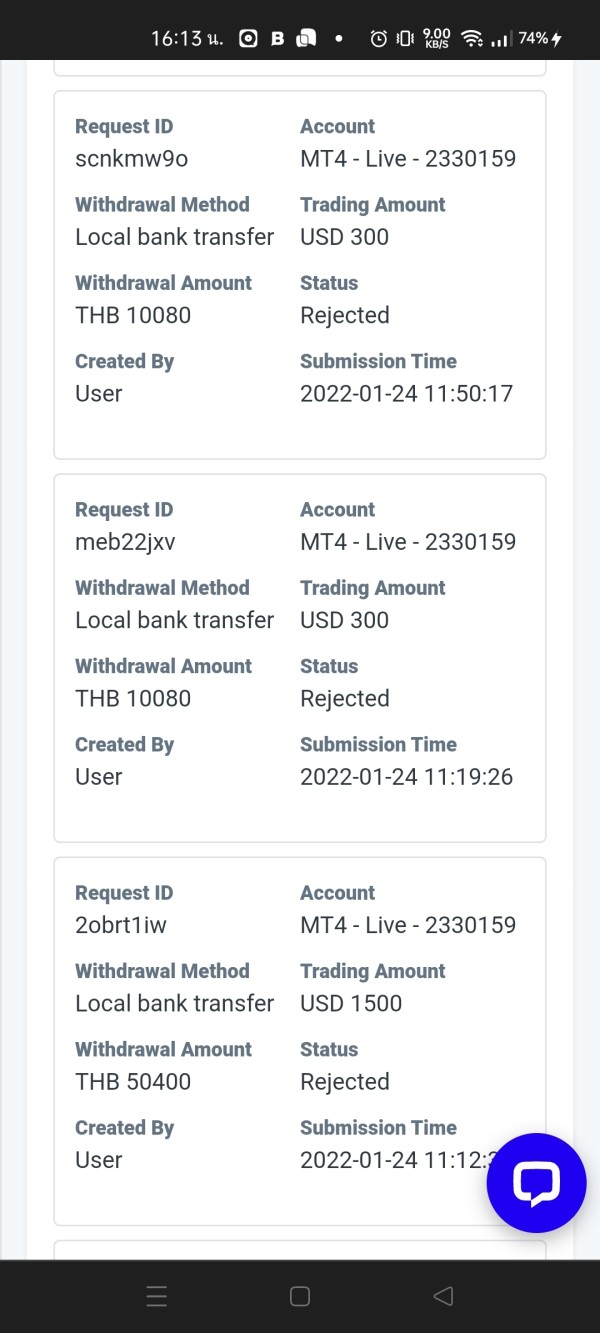Tap the battery 74% indicator

click(539, 39)
